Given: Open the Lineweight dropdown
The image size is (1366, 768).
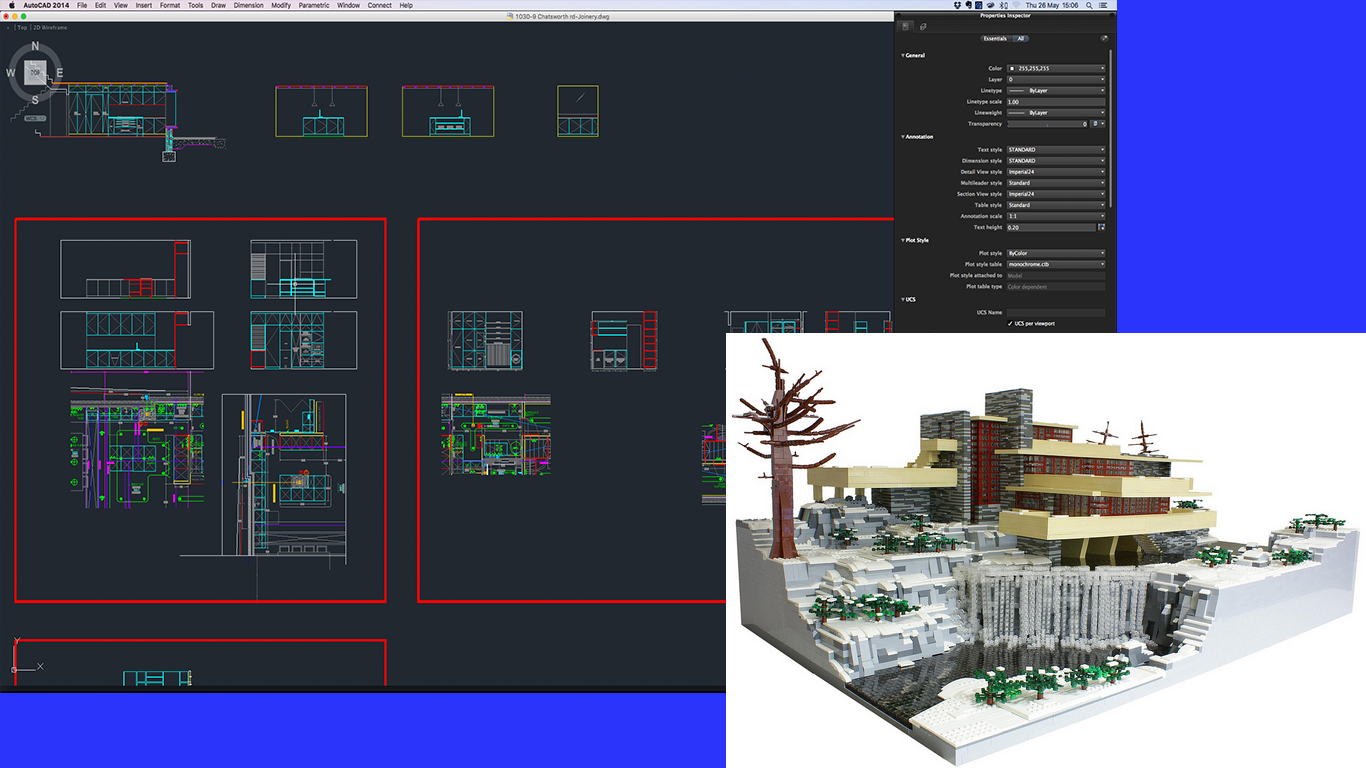Looking at the screenshot, I should pyautogui.click(x=1056, y=113).
